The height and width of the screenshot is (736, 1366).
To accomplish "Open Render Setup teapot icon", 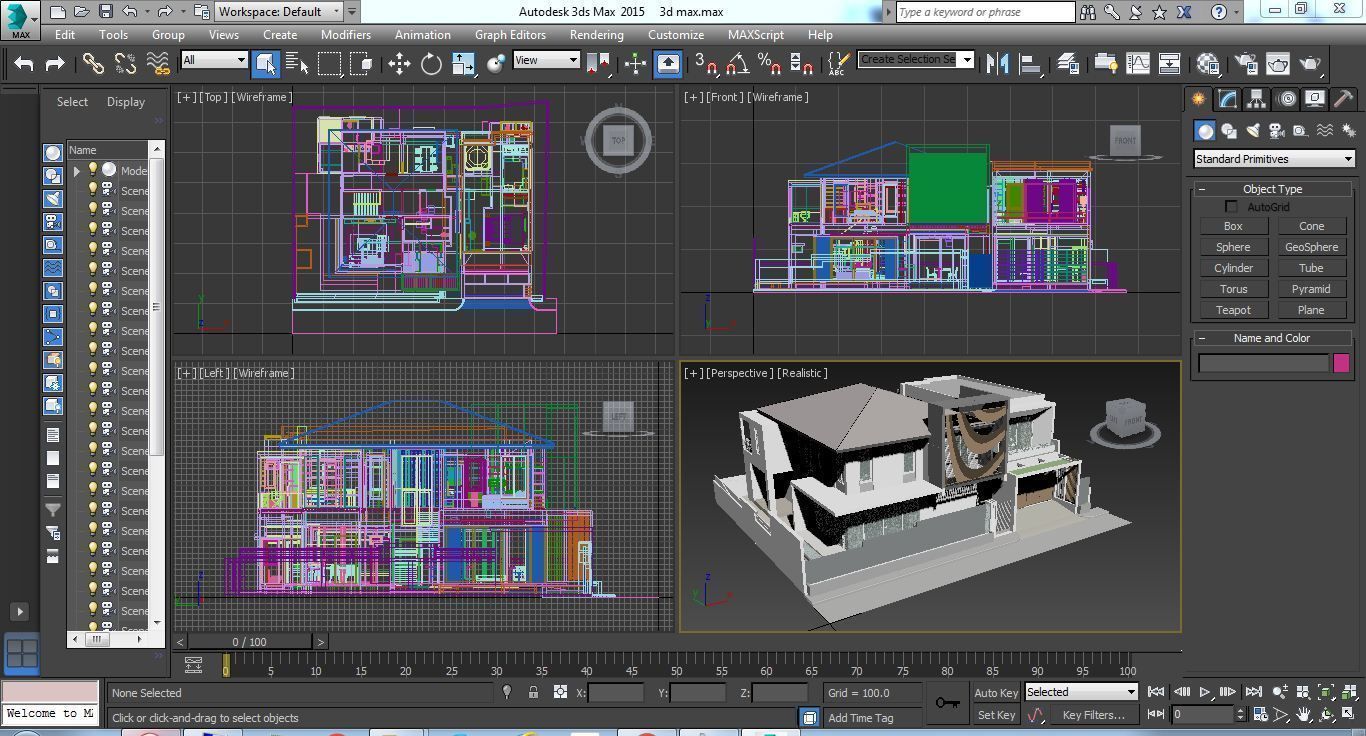I will [1246, 64].
